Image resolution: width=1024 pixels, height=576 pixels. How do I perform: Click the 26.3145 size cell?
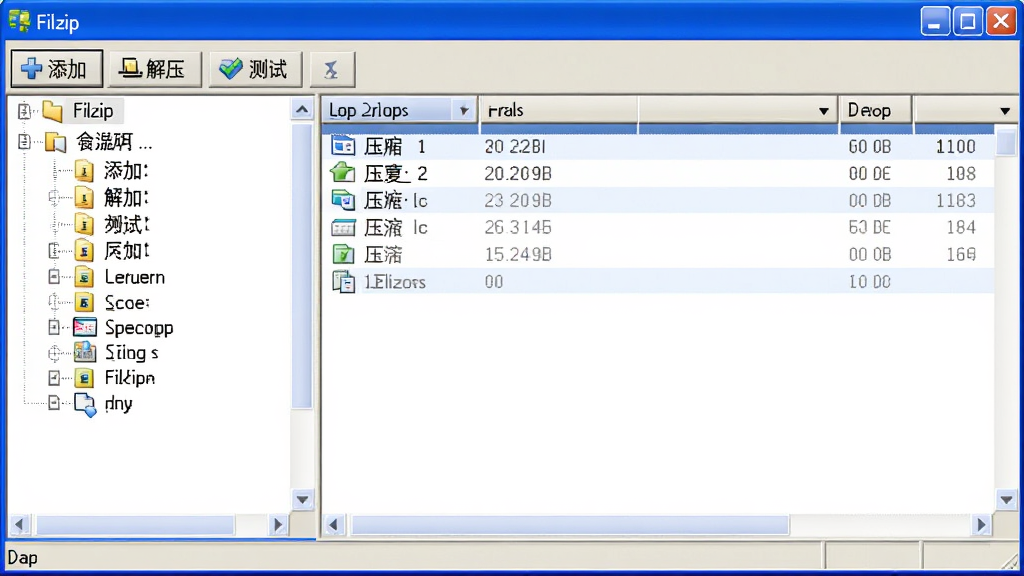[x=518, y=227]
